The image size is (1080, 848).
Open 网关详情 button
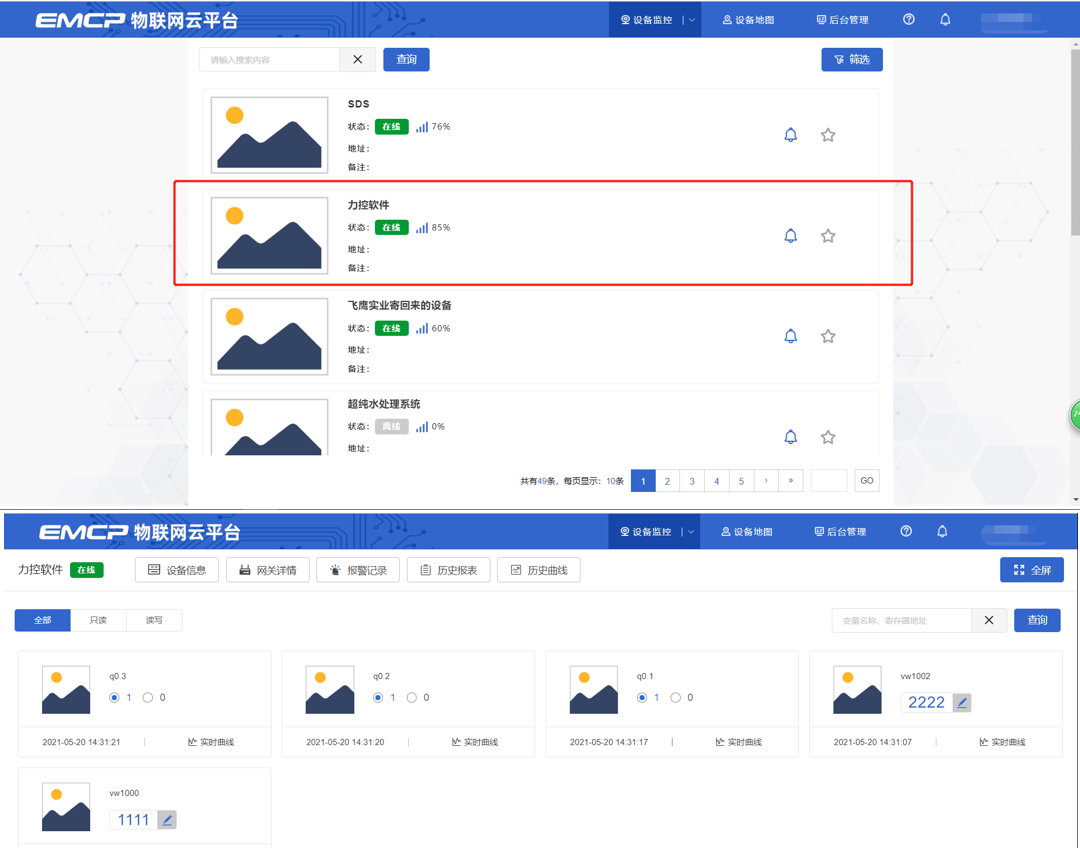[x=267, y=570]
